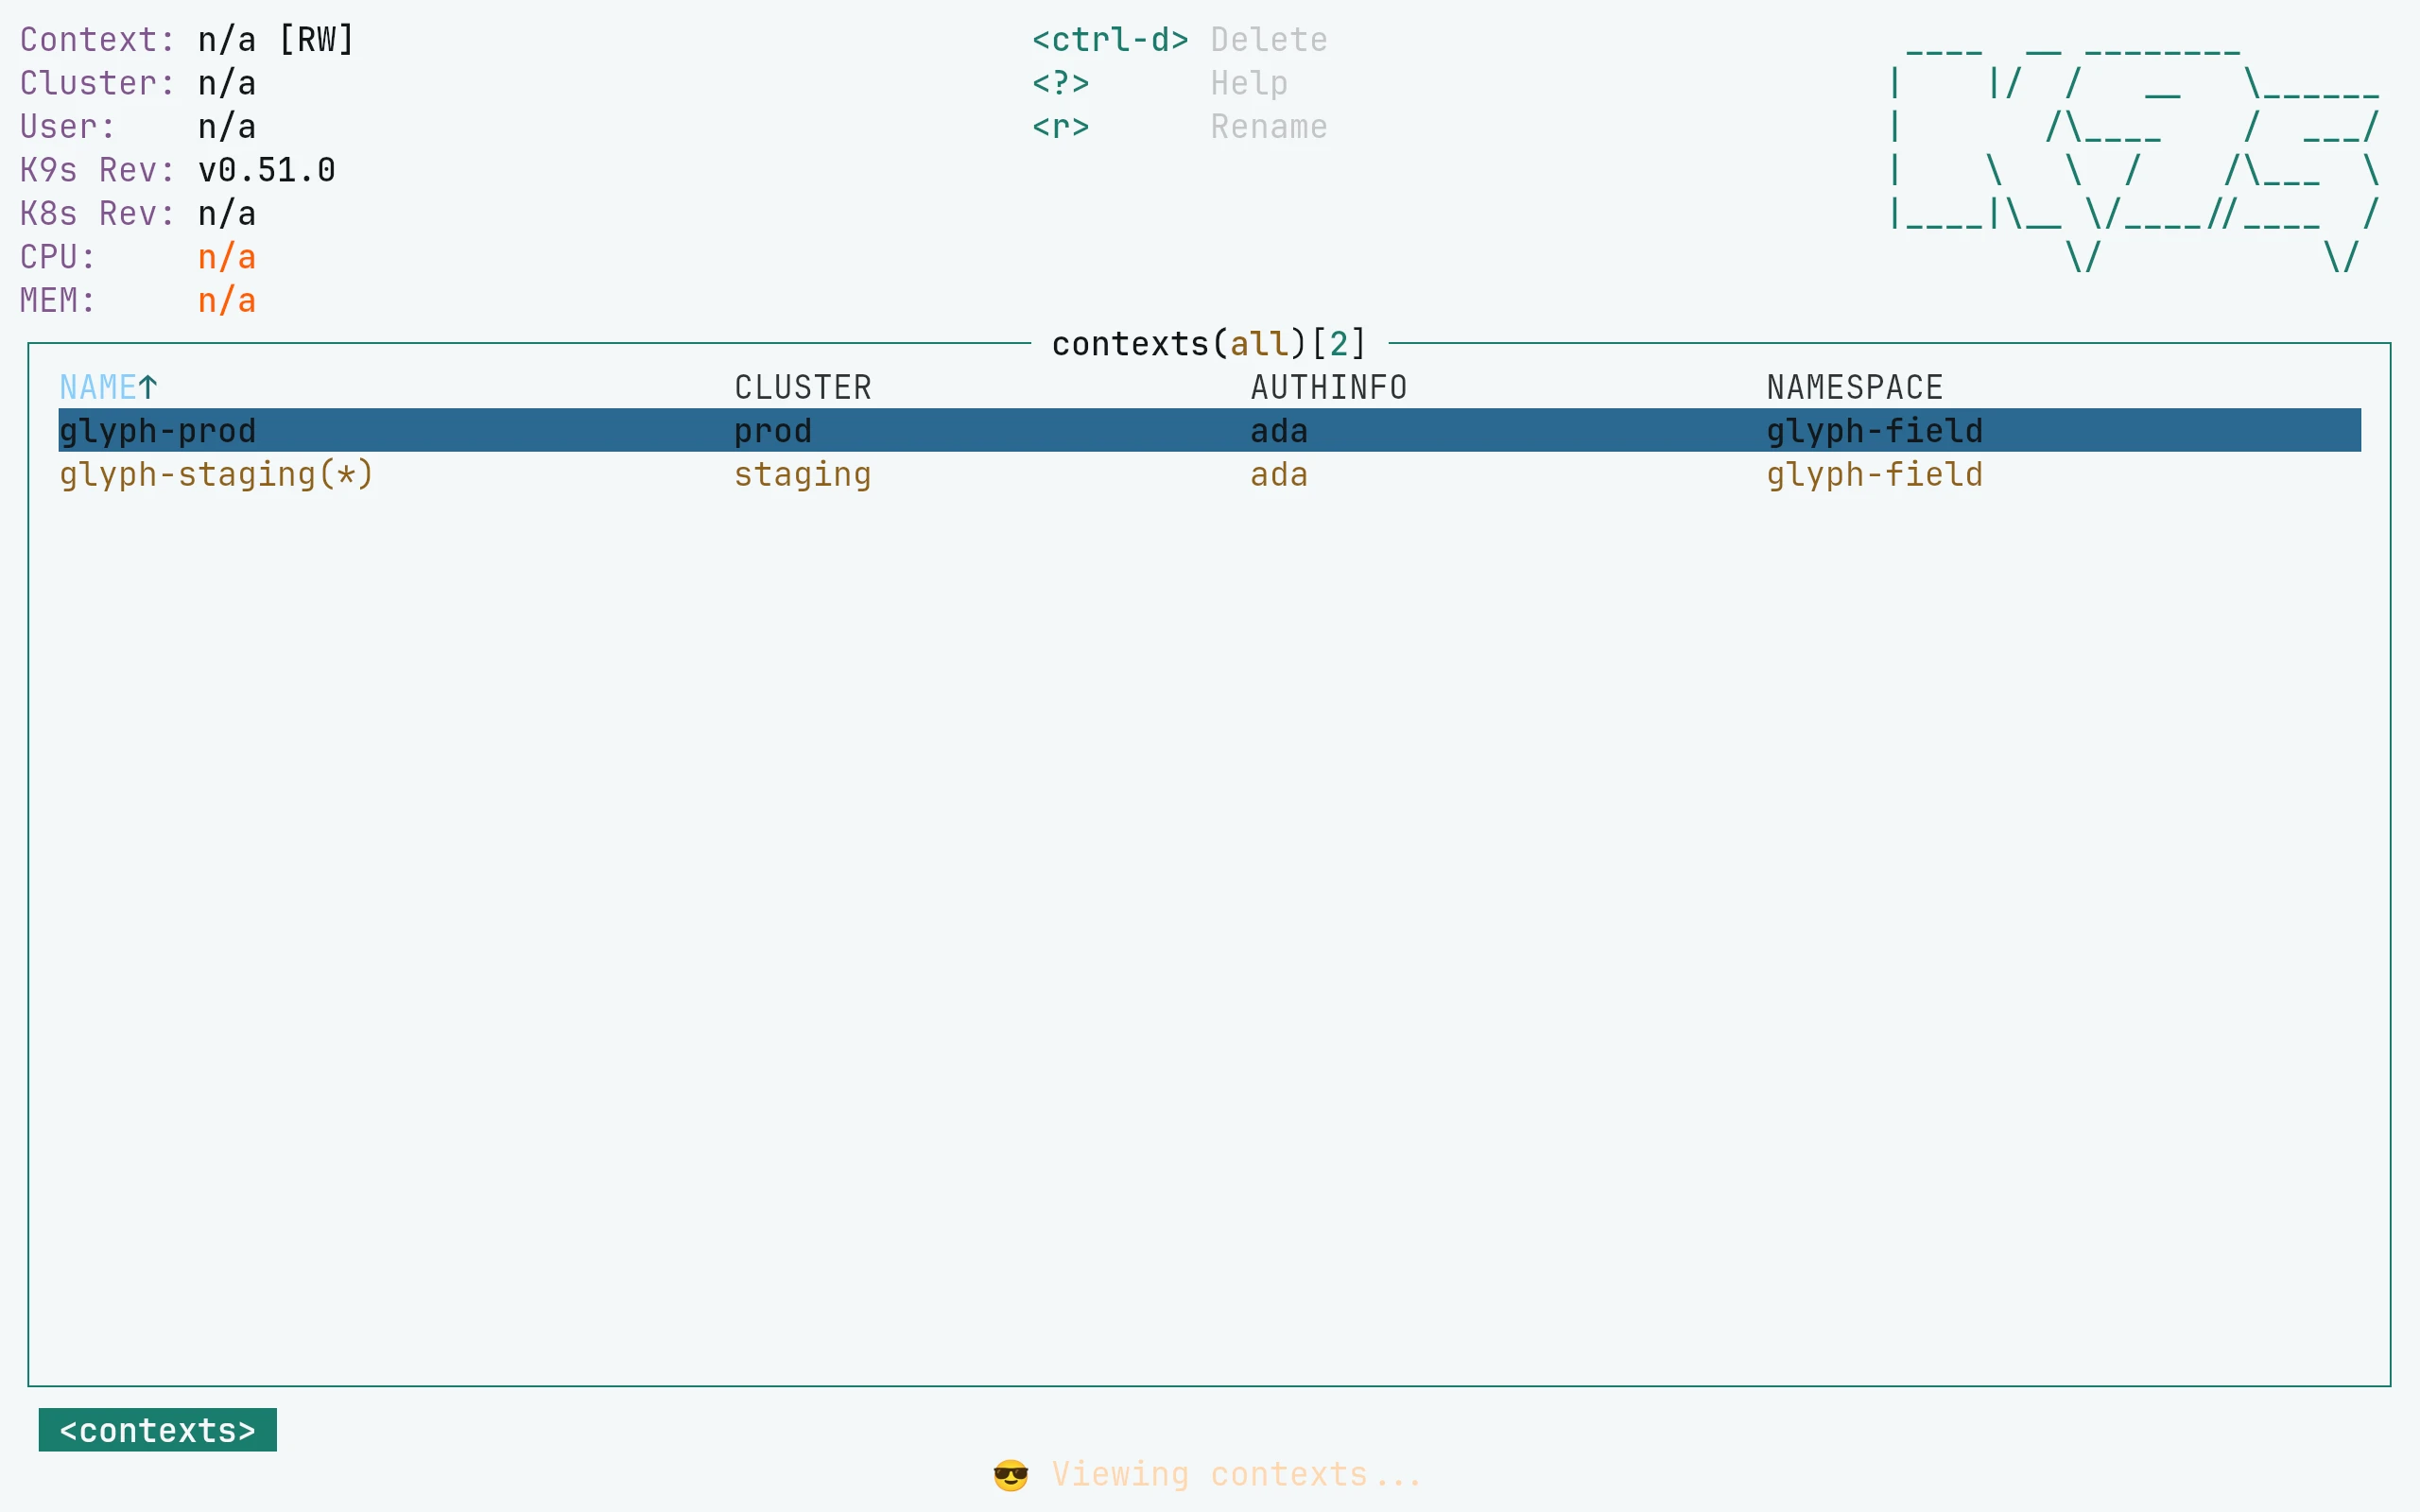Click the <r> Rename shortcut hint

(x=1180, y=127)
